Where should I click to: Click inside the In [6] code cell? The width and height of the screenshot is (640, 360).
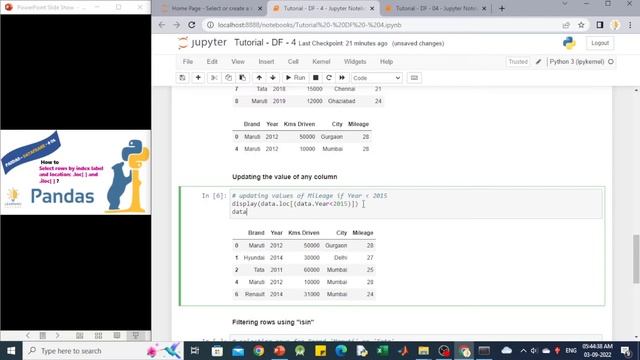pyautogui.click(x=416, y=204)
